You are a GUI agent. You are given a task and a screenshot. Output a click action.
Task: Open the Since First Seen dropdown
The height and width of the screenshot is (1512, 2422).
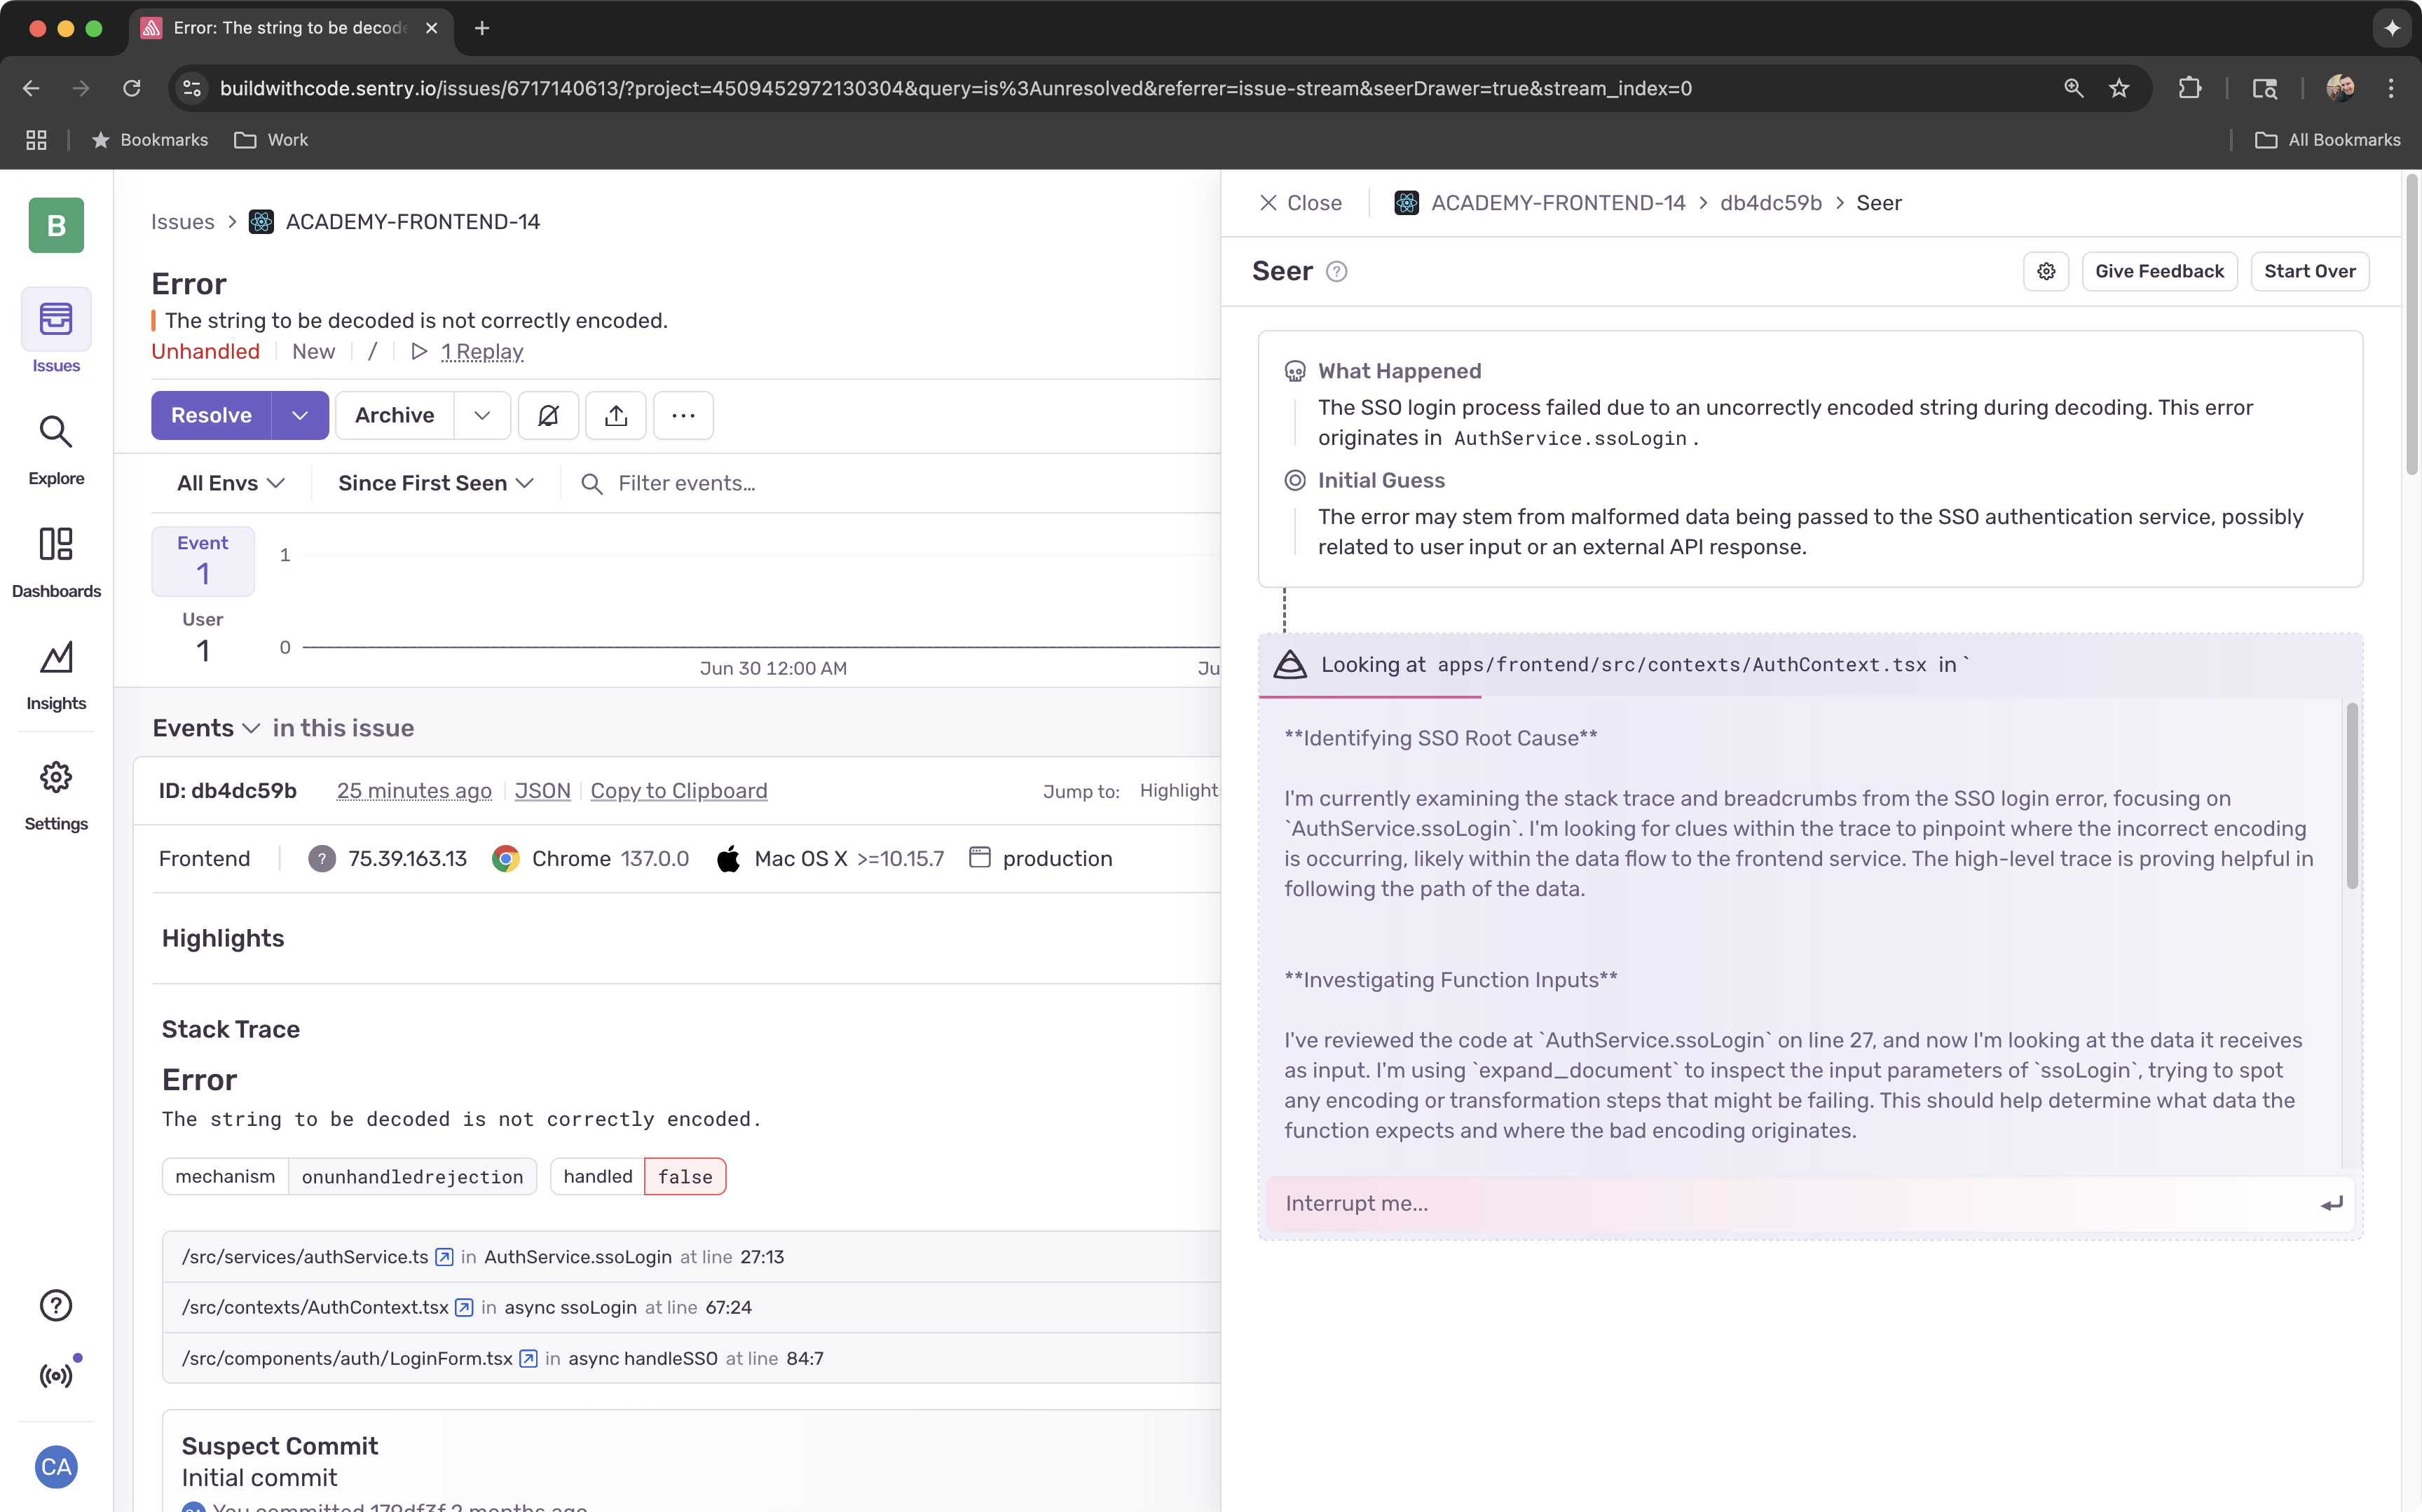435,483
